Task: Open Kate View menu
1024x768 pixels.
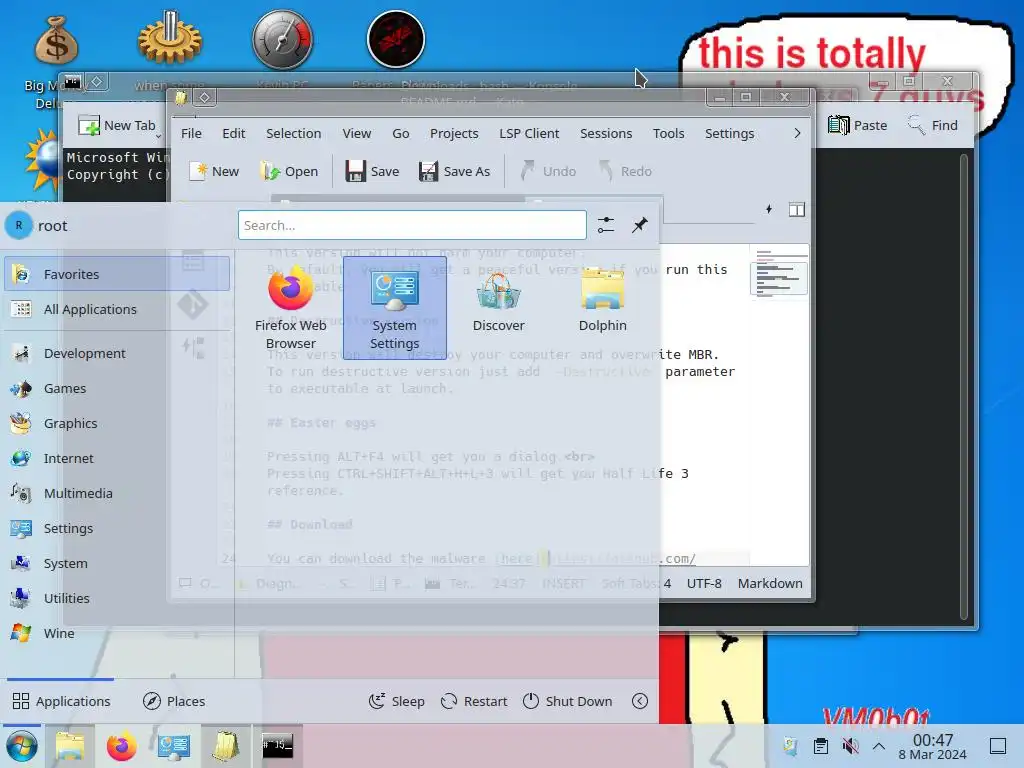Action: pyautogui.click(x=357, y=133)
